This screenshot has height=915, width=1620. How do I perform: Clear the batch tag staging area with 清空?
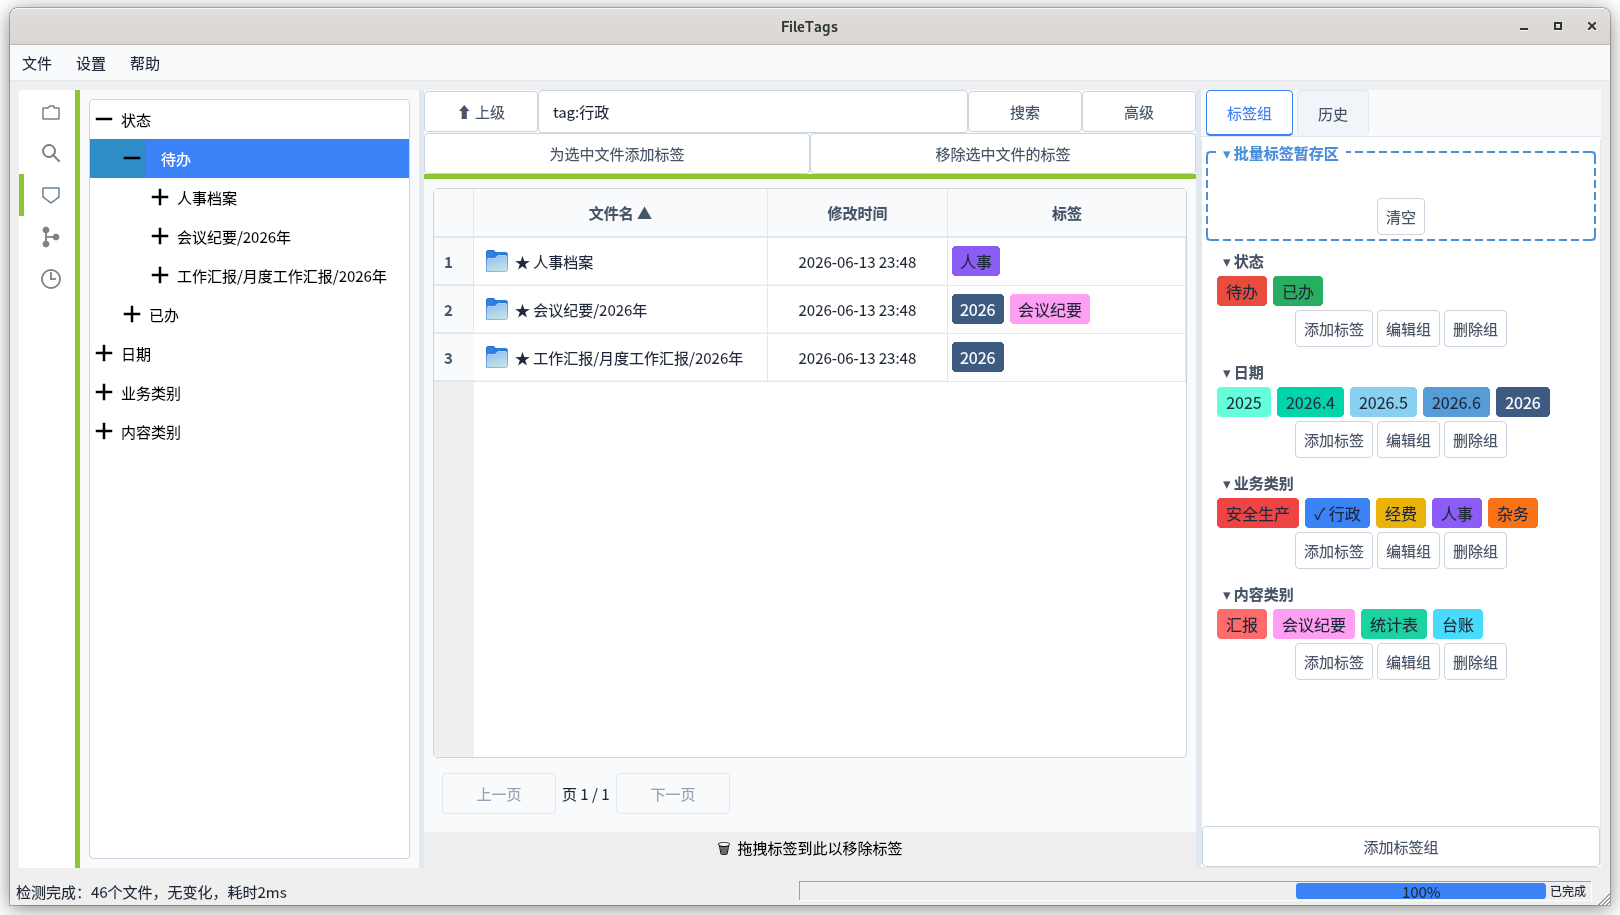[1401, 217]
